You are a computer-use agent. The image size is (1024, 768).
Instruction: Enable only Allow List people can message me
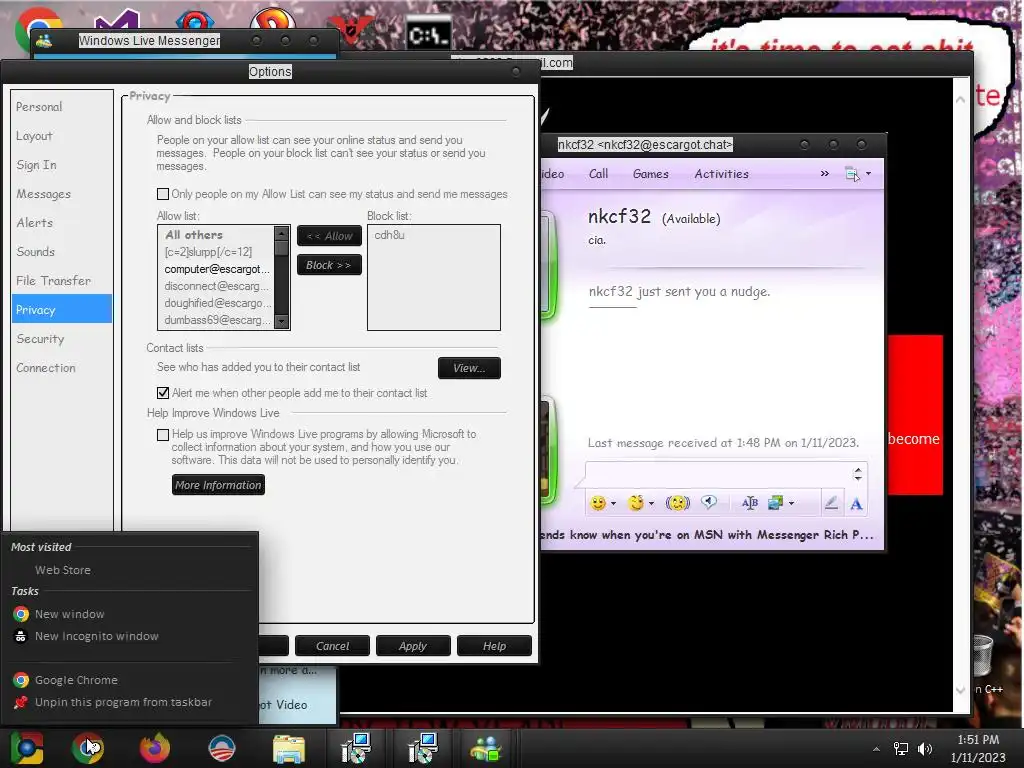coord(163,194)
